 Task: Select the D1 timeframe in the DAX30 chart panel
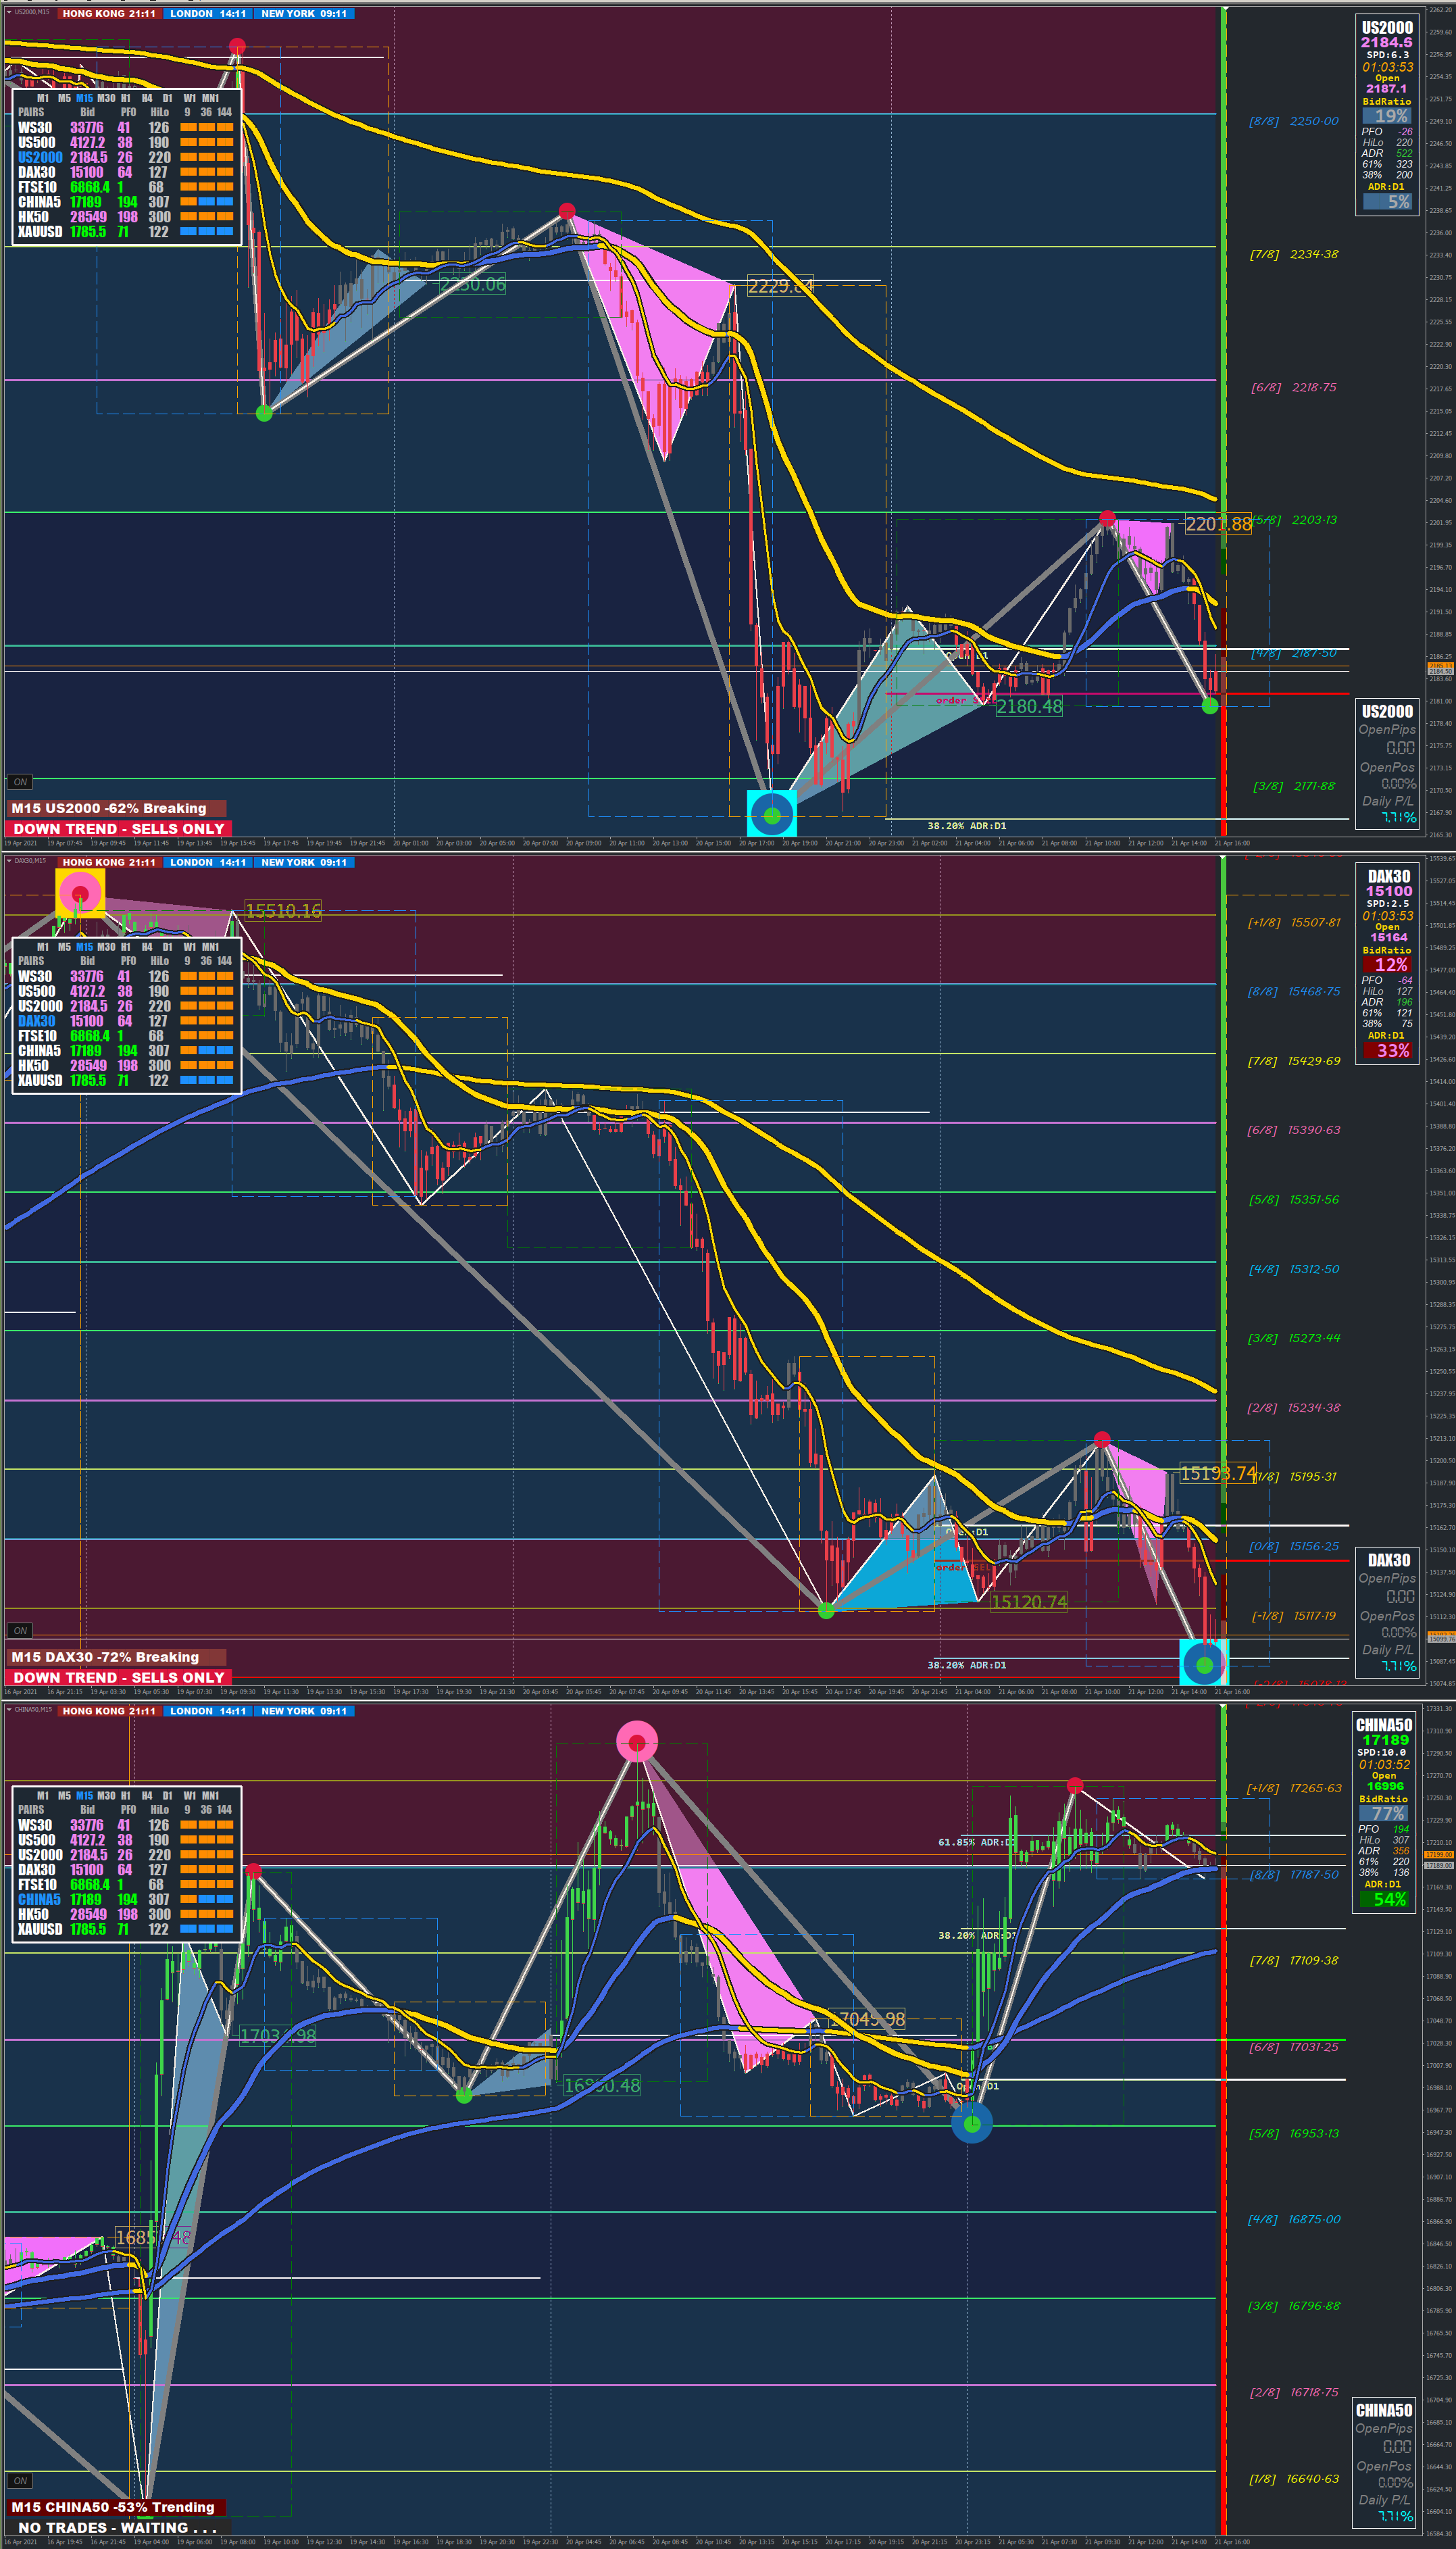point(167,946)
